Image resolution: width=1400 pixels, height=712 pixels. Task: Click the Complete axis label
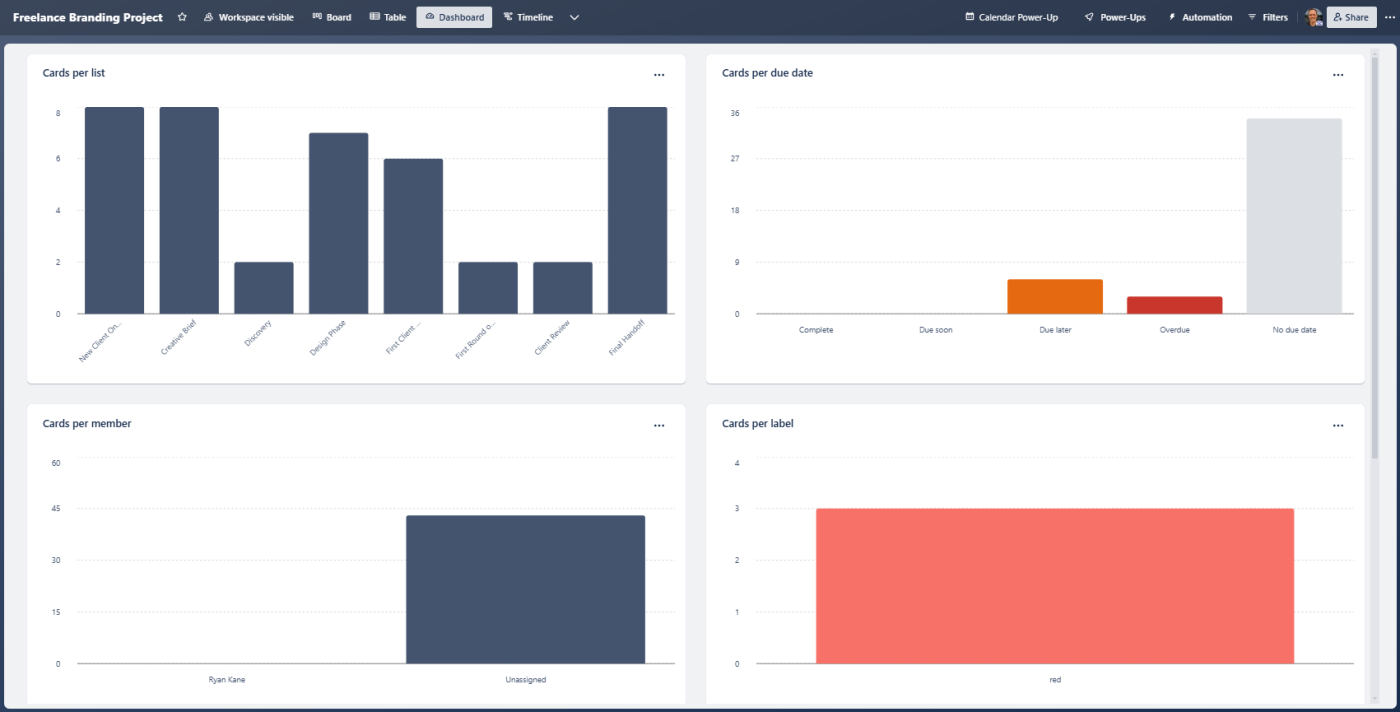click(x=816, y=329)
